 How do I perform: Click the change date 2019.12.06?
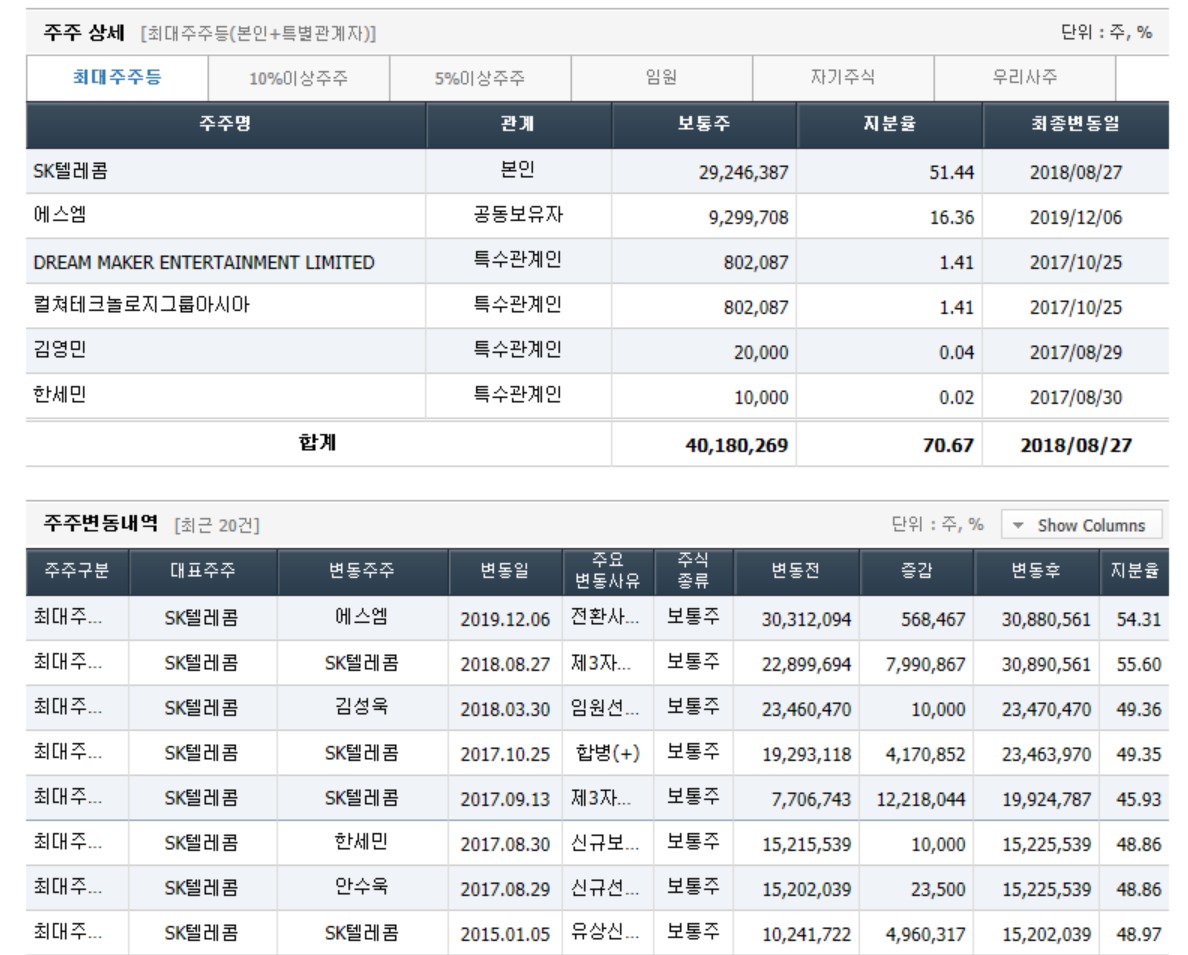point(505,619)
